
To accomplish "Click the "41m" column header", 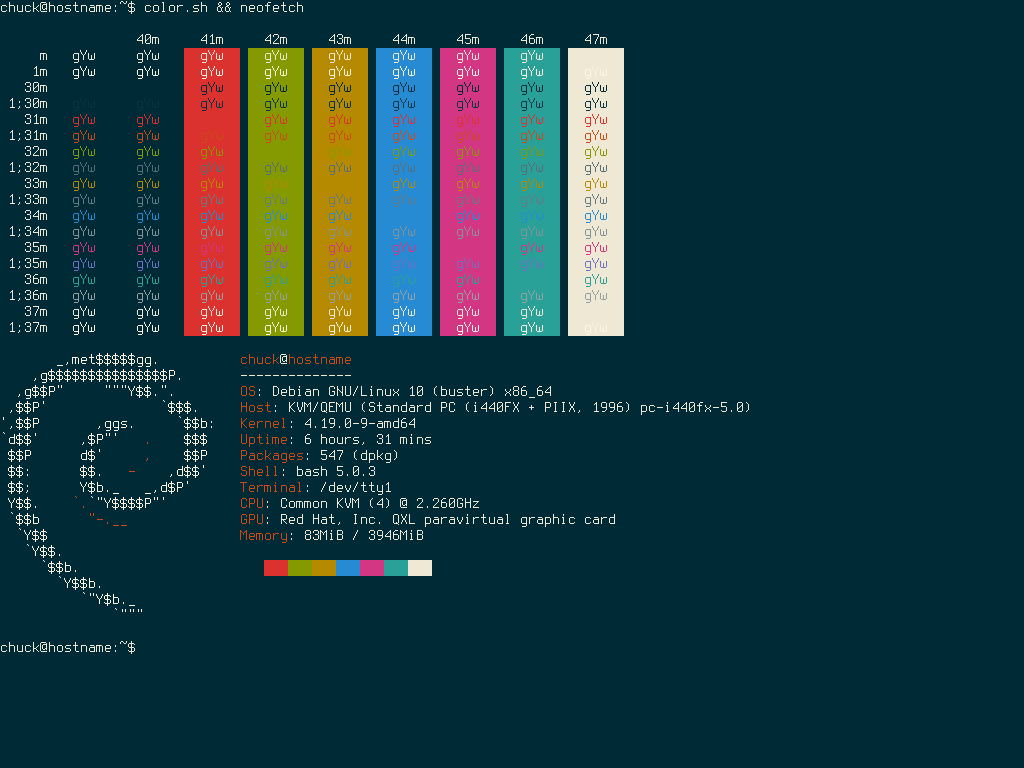I will (212, 40).
